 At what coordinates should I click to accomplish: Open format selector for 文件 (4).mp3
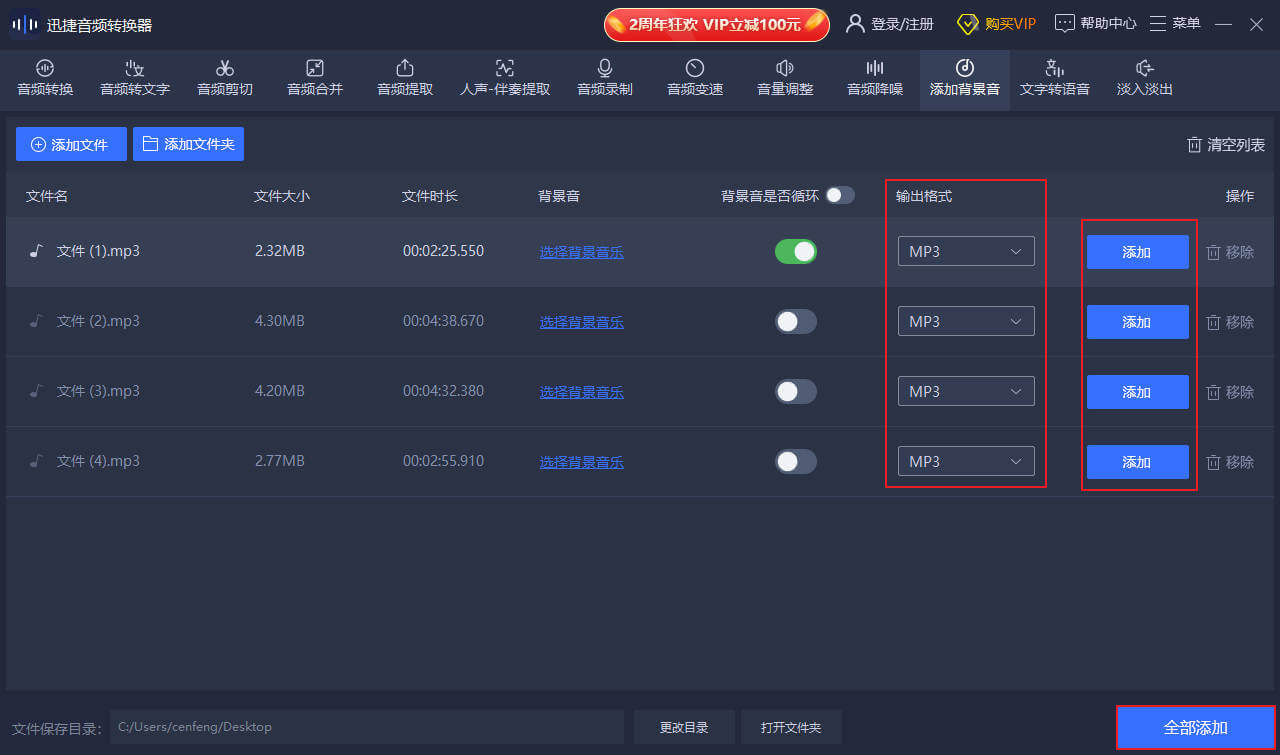(x=966, y=461)
